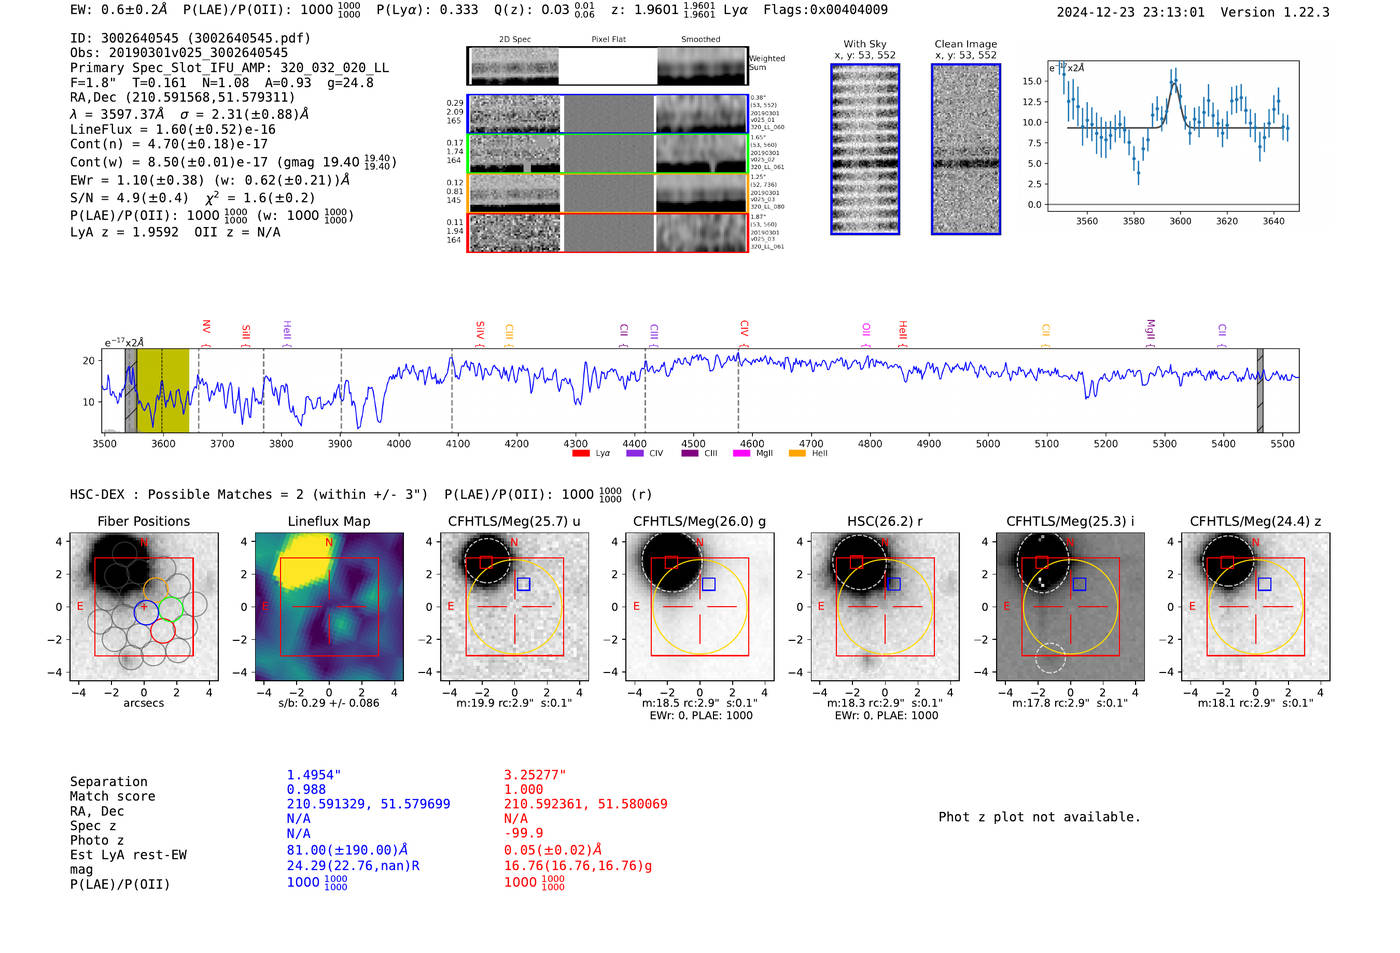
Task: Click the With Sky 2D image
Action: (x=865, y=149)
